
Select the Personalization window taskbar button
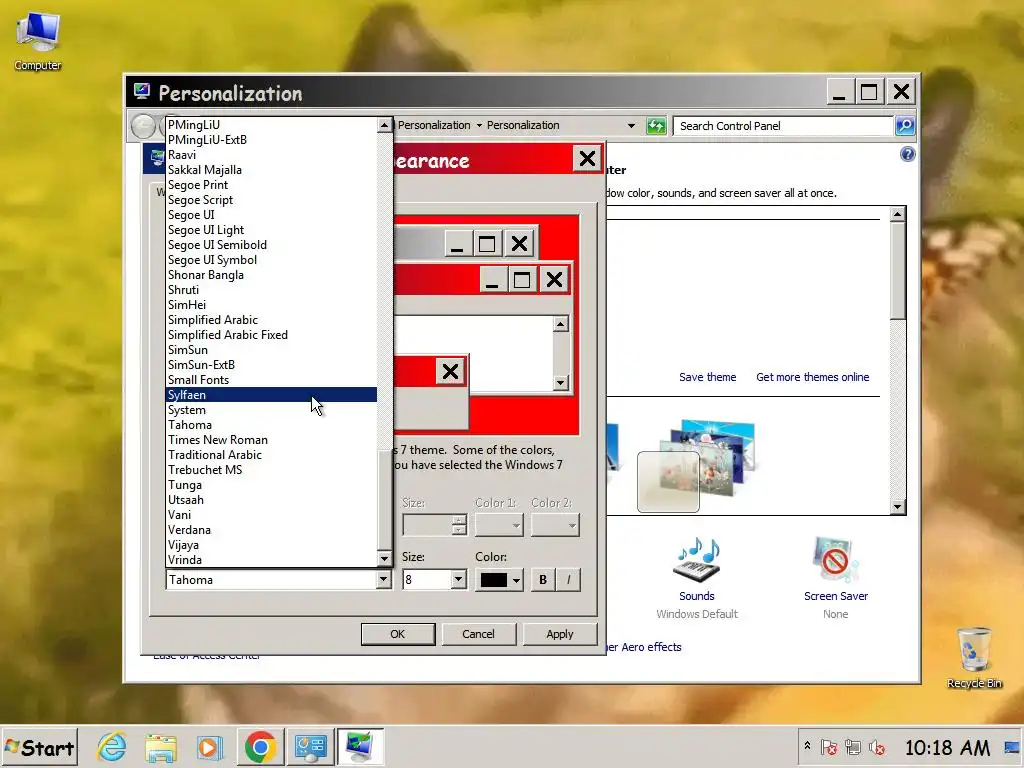point(360,747)
